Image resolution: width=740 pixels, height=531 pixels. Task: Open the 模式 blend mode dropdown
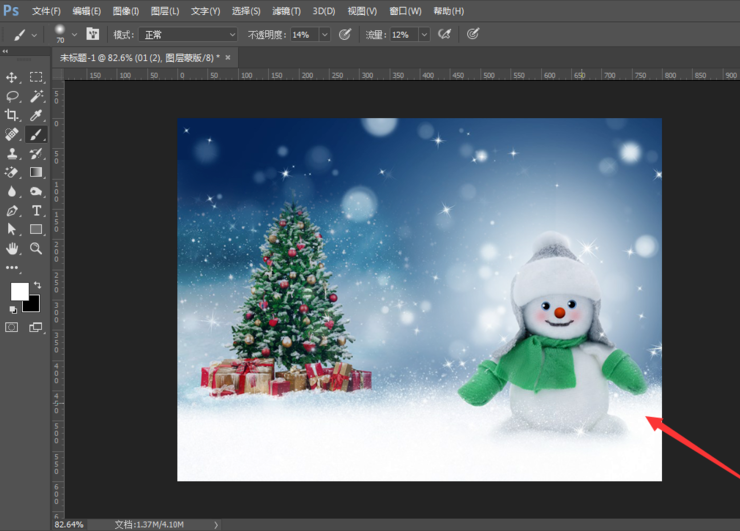point(188,34)
